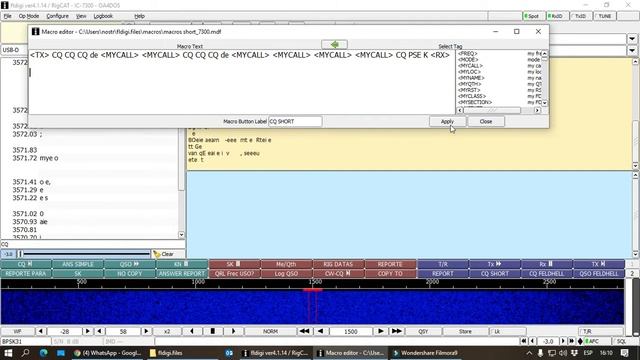Open Outlook icon in the taskbar
The image size is (640, 360).
click(229, 353)
